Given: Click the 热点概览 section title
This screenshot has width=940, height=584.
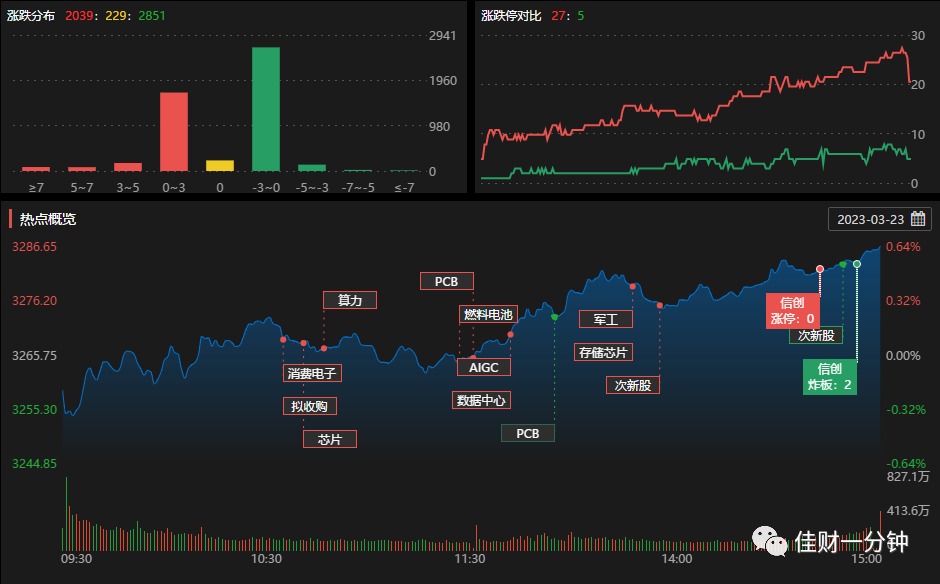Looking at the screenshot, I should pyautogui.click(x=48, y=219).
